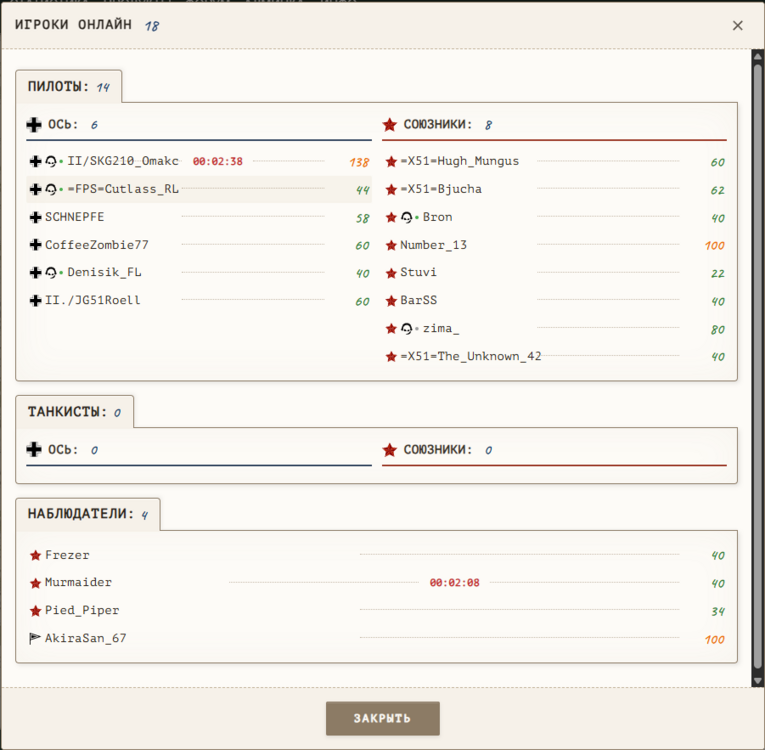This screenshot has height=750, width=765.
Task: Select the ПИЛОТЫ tab header
Action: 69,87
